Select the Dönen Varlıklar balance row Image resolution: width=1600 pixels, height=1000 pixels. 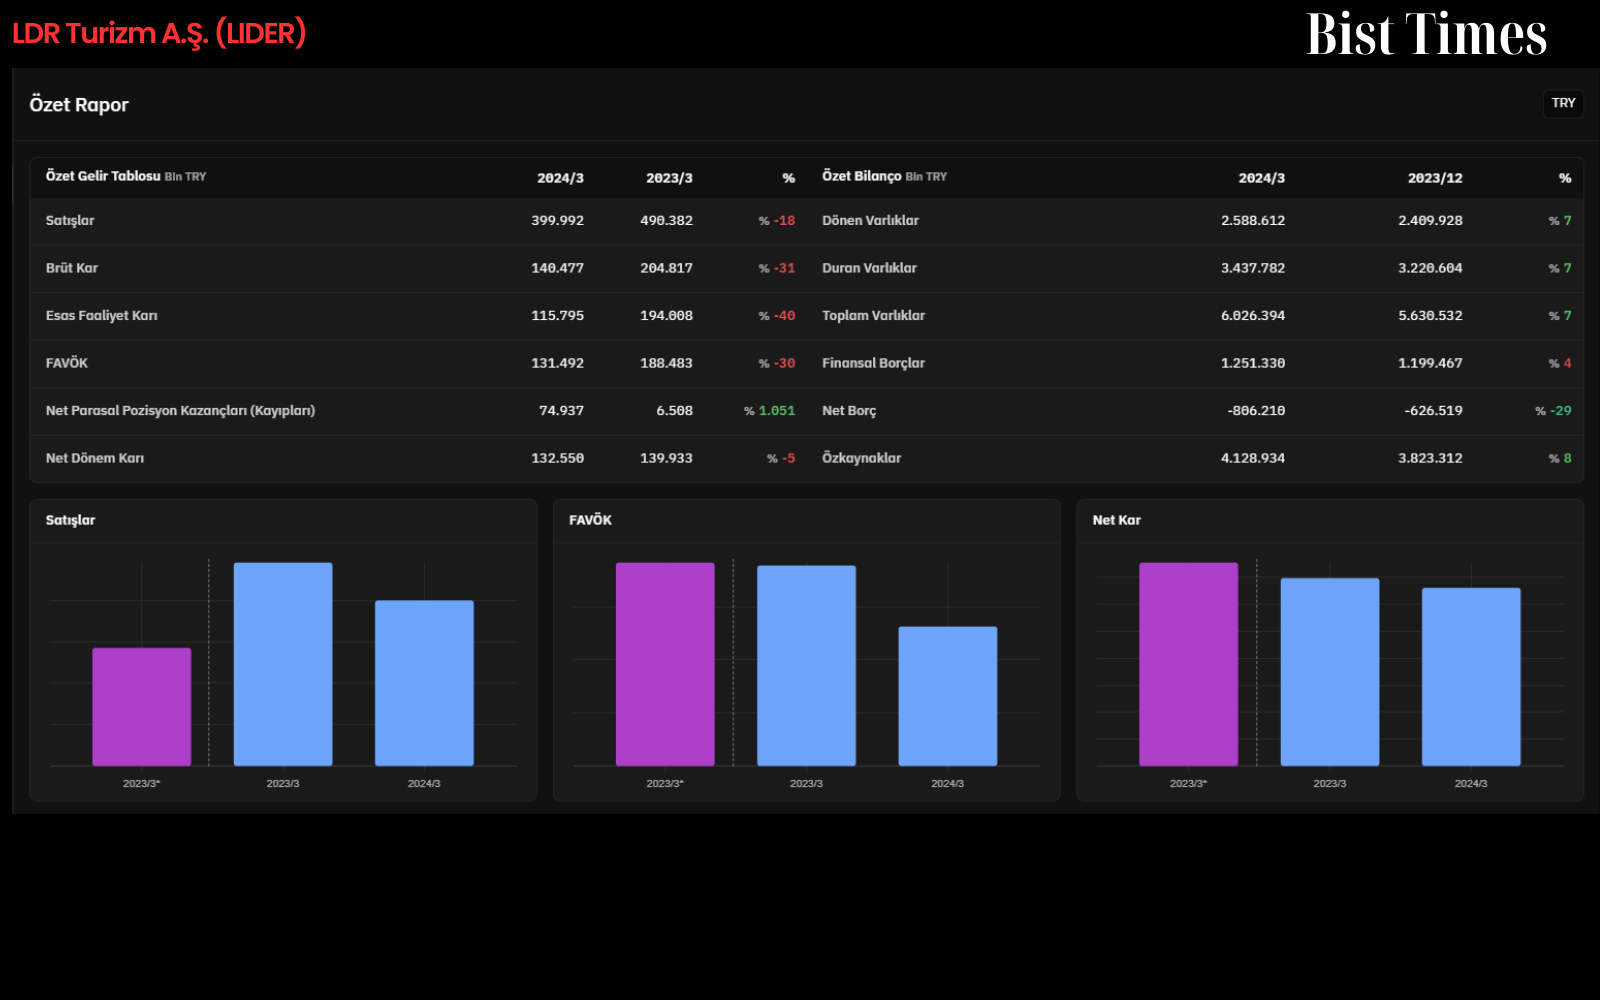(1196, 221)
